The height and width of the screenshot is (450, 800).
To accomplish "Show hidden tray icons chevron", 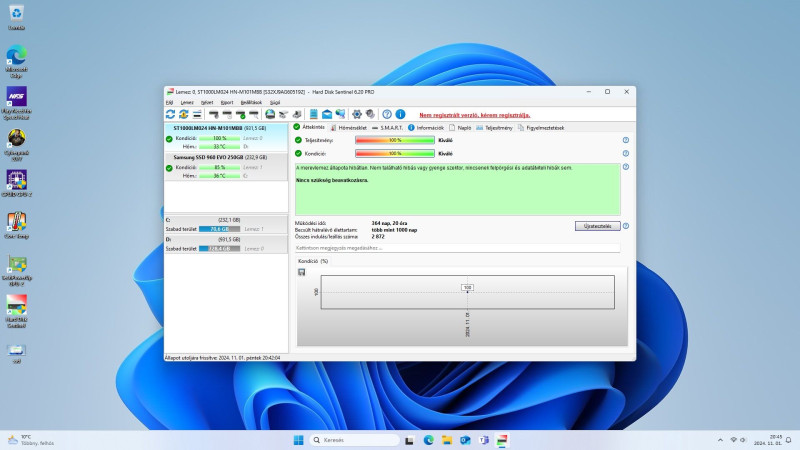I will [x=720, y=440].
